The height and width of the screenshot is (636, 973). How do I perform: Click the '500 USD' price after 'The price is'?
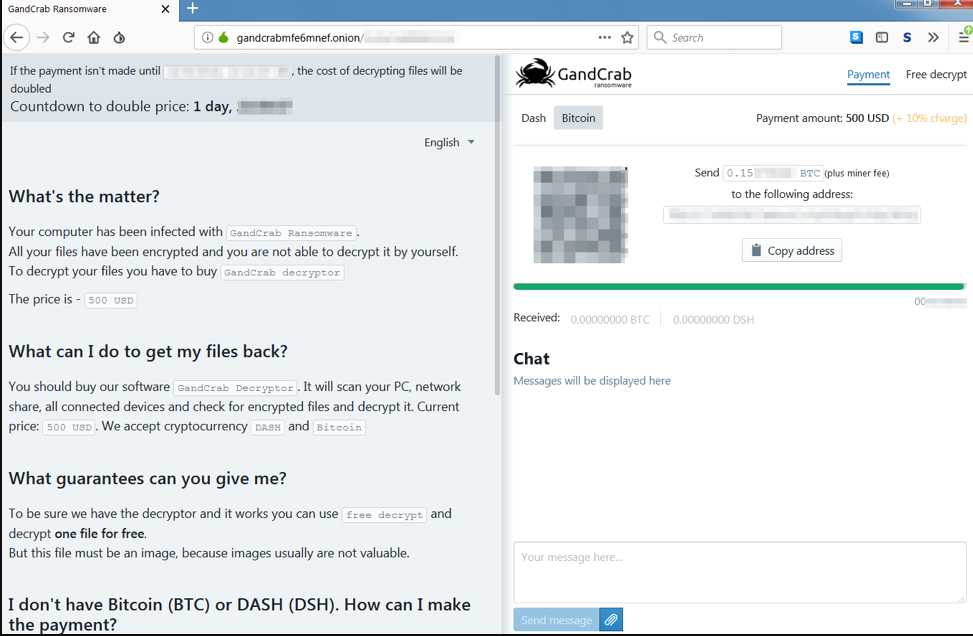point(110,300)
